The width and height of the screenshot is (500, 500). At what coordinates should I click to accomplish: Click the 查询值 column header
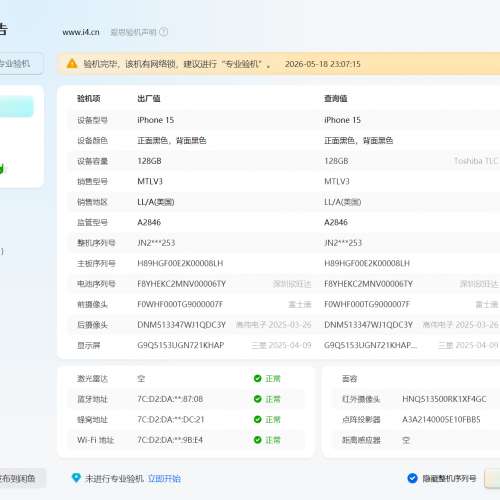[x=336, y=98]
